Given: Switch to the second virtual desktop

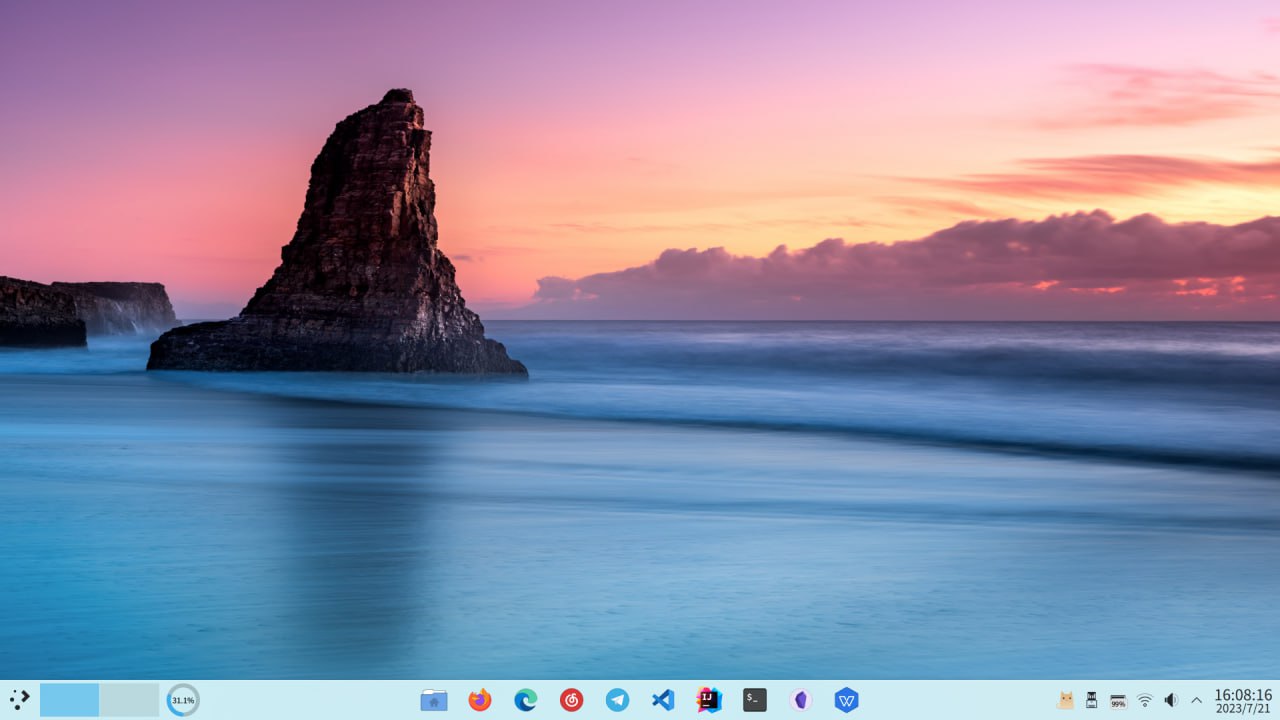Looking at the screenshot, I should click(129, 700).
